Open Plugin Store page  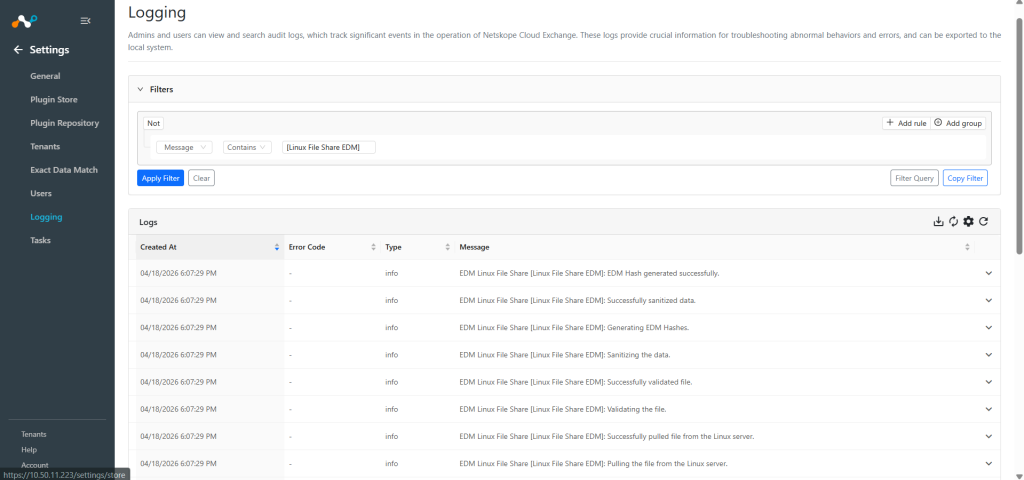click(54, 99)
